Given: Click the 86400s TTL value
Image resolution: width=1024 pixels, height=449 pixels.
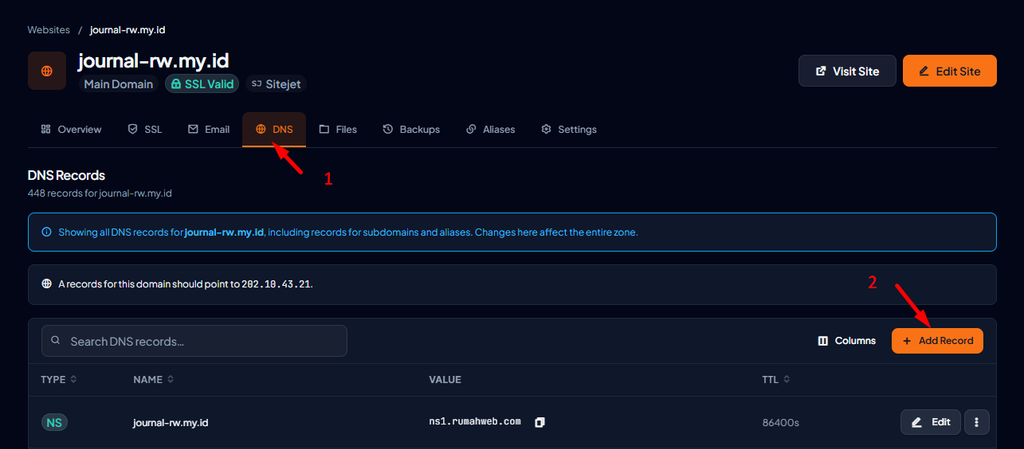Looking at the screenshot, I should pyautogui.click(x=780, y=422).
